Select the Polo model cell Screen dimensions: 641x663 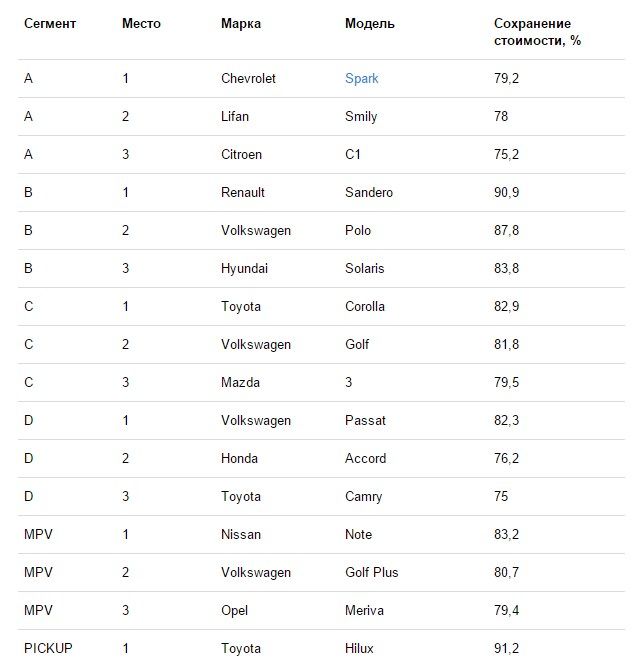coord(358,230)
